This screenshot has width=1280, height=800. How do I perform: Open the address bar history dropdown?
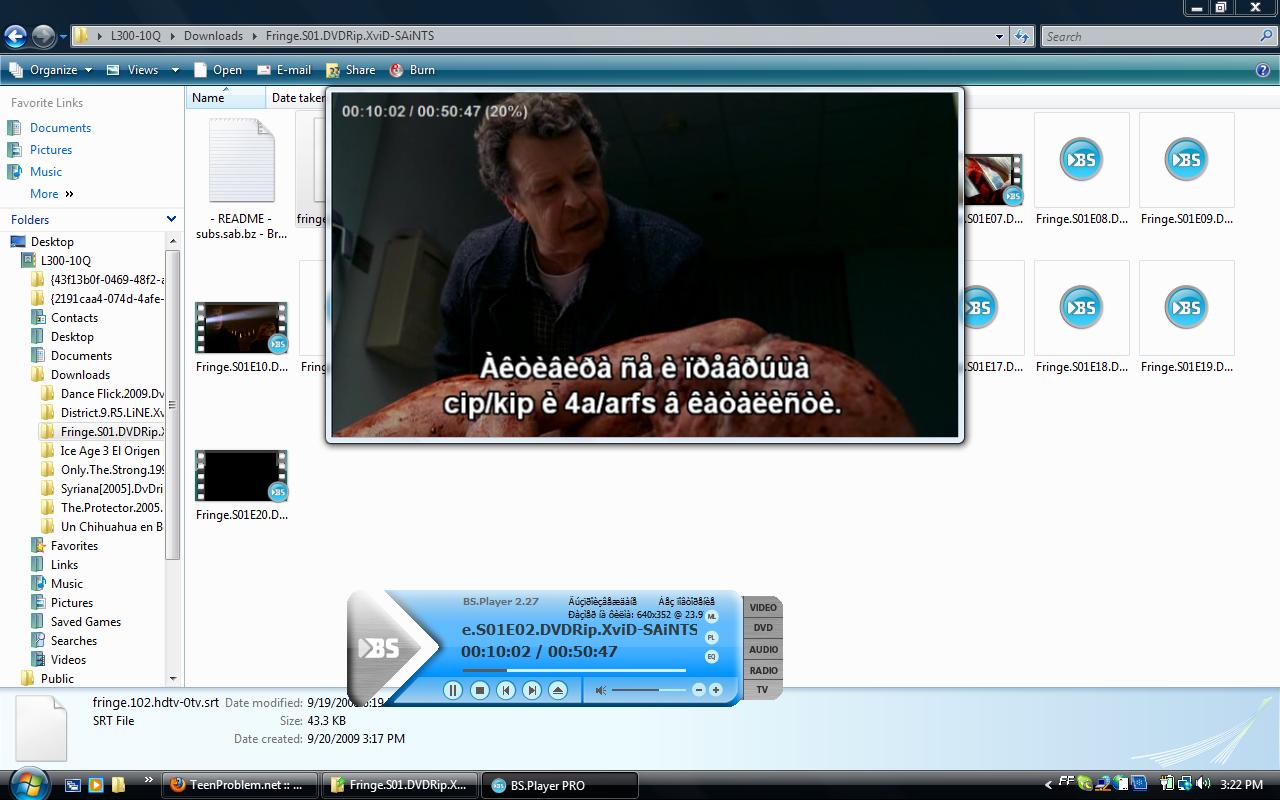[999, 36]
